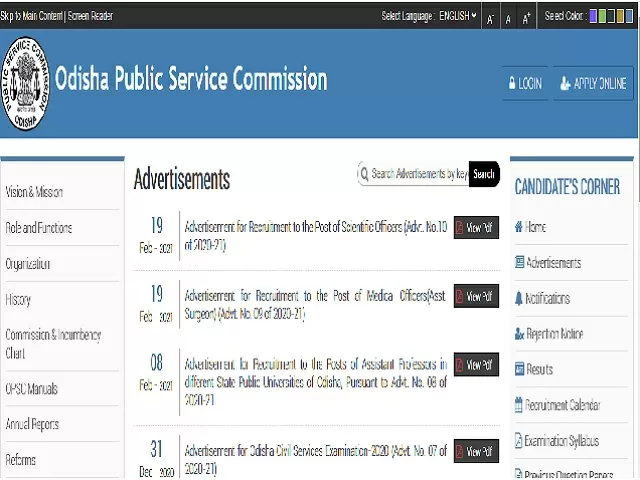Click the Notifications bell icon
640x480 pixels.
point(518,298)
